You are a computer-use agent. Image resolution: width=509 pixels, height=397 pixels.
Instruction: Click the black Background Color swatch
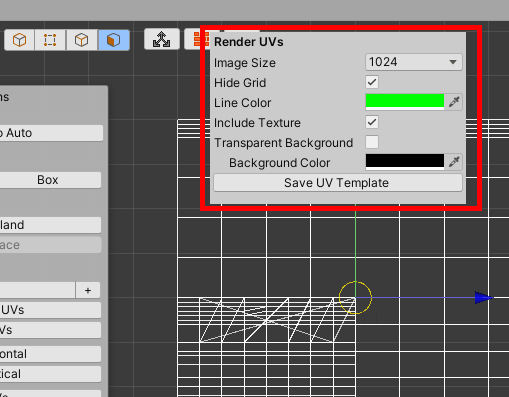405,162
